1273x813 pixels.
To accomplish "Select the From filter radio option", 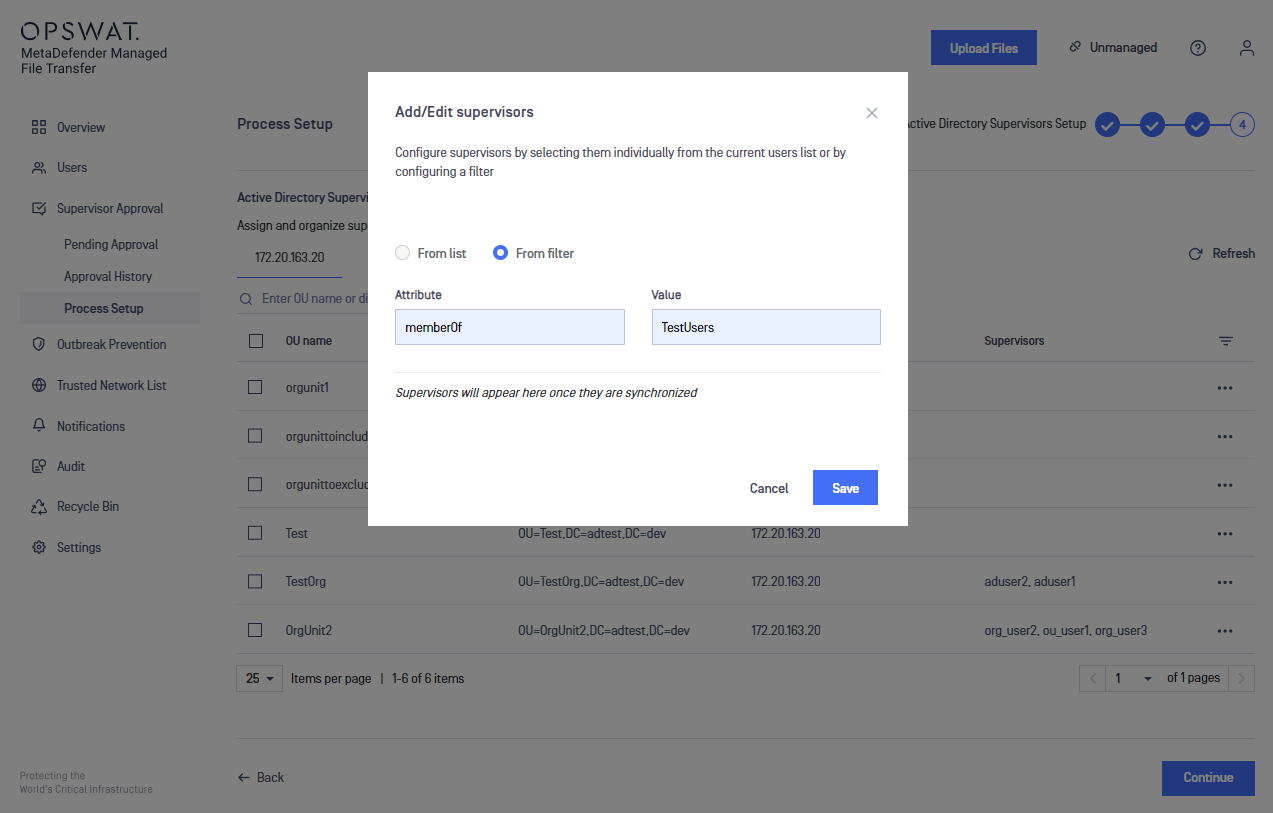I will point(501,253).
